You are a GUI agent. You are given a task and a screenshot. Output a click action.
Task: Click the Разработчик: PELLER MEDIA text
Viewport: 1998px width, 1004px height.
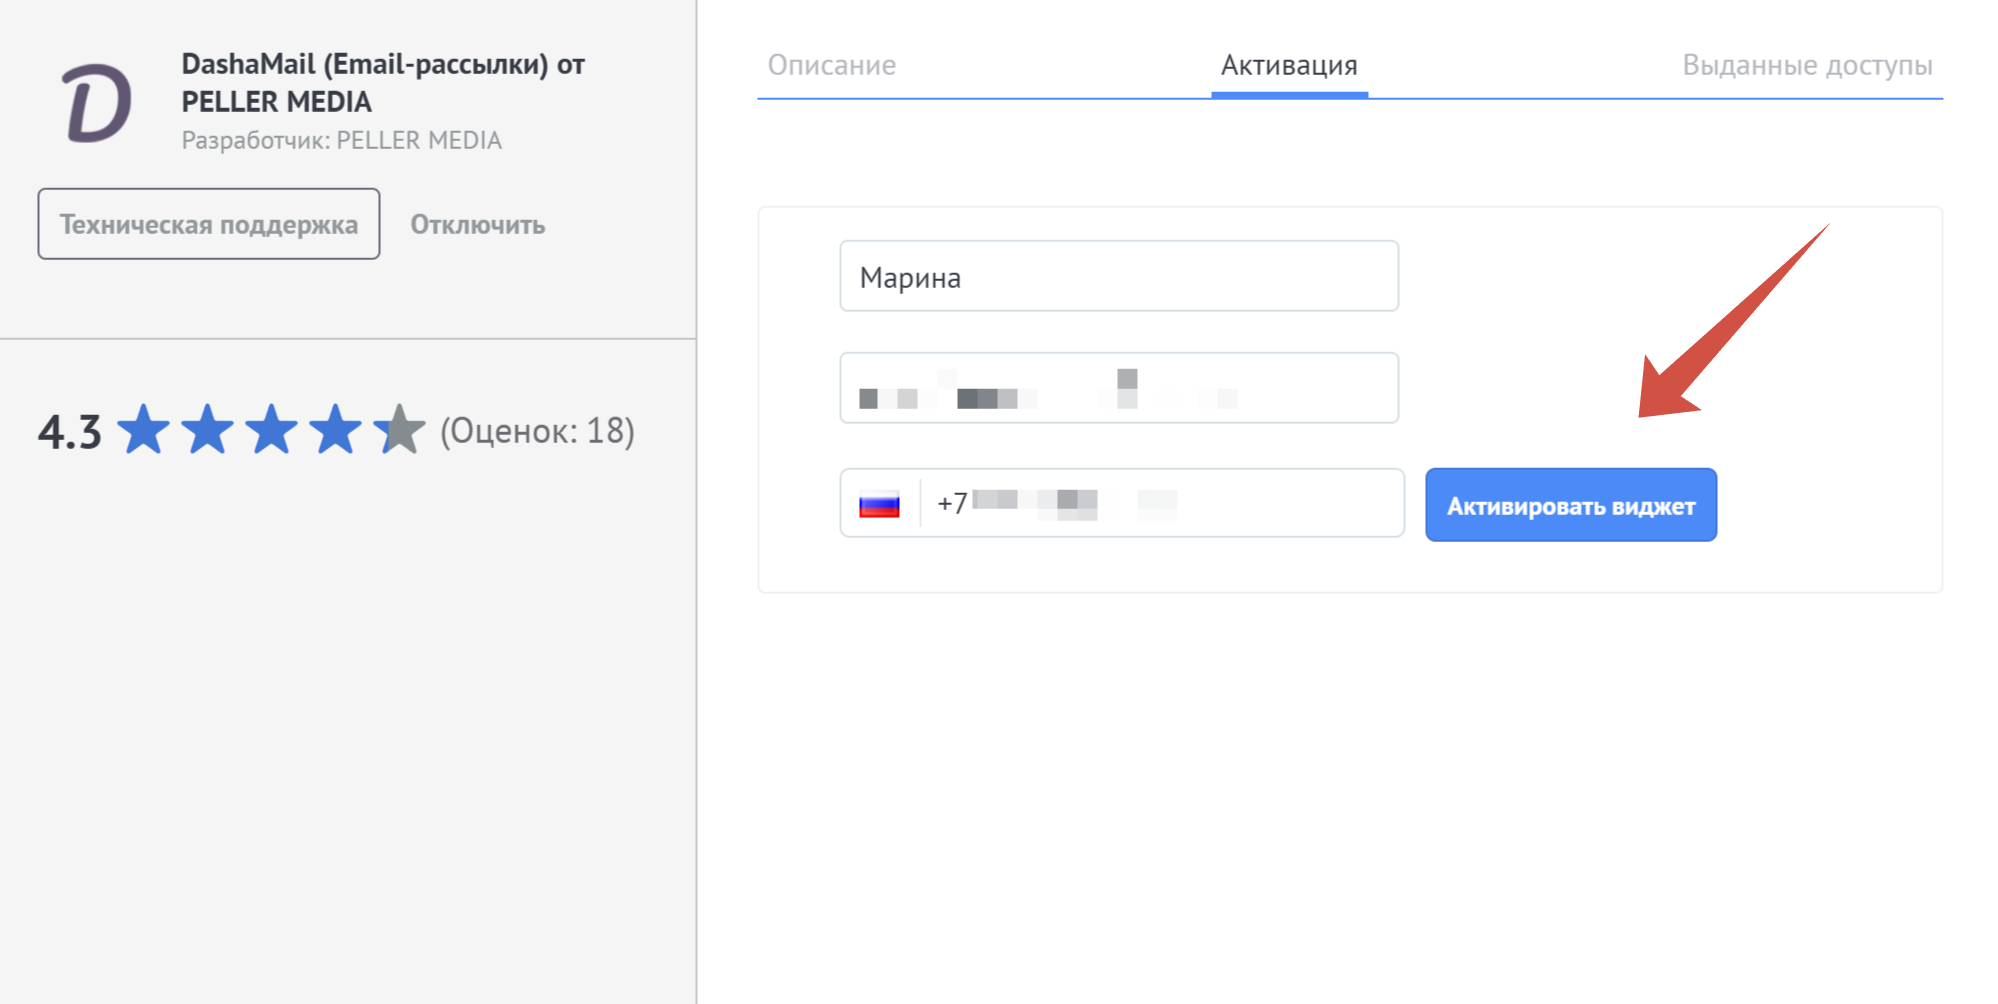(x=342, y=140)
